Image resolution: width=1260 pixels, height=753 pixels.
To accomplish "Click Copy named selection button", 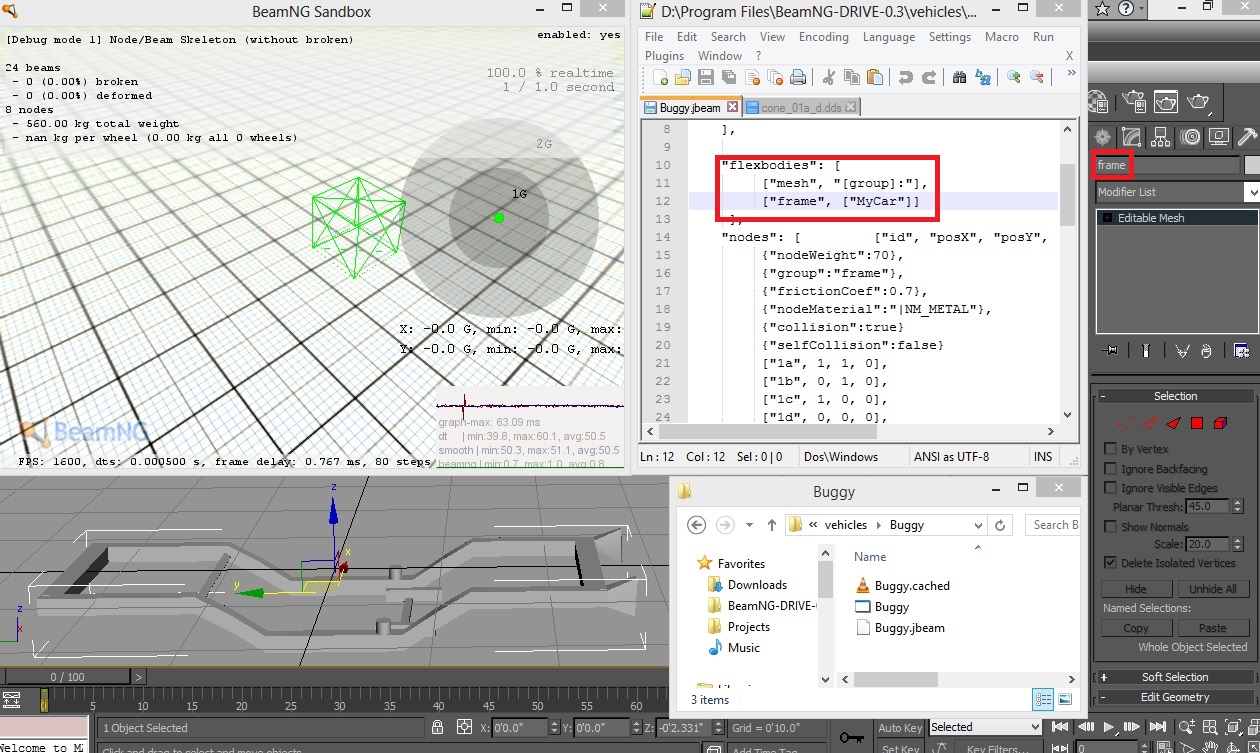I will (1136, 628).
